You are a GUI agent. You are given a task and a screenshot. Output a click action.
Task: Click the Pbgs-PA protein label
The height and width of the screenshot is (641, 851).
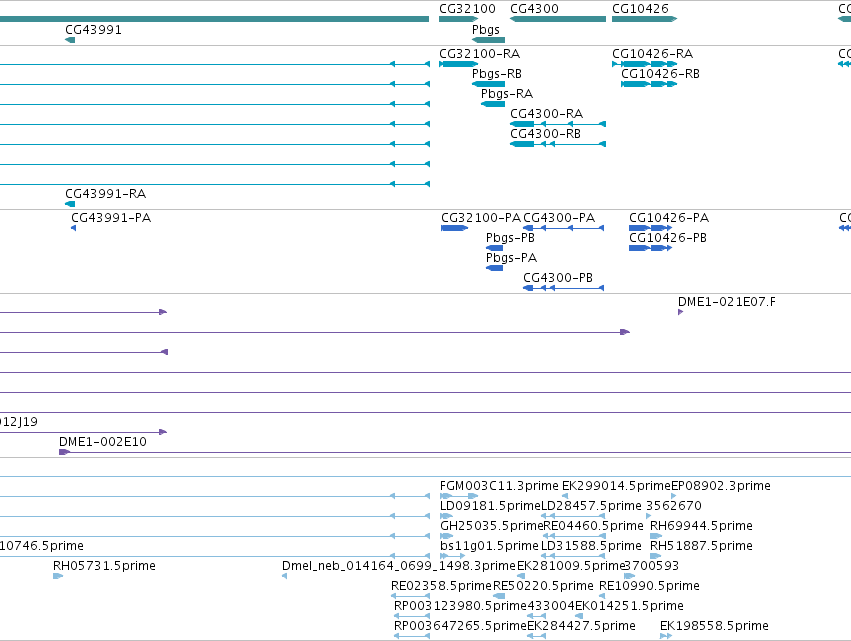coord(511,258)
